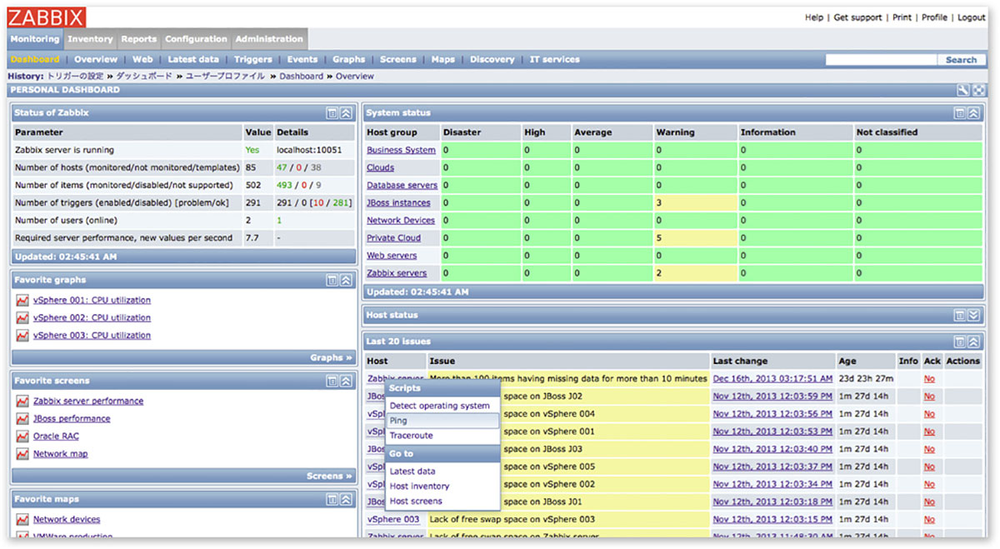This screenshot has height=549, width=1000.
Task: Collapse the Favorite maps widget
Action: coord(346,499)
